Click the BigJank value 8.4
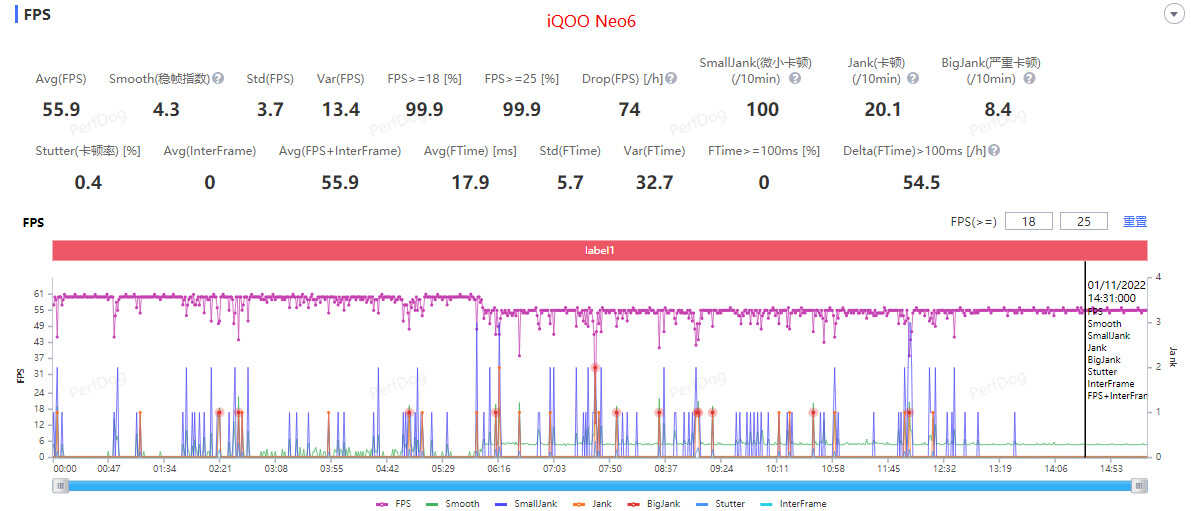This screenshot has height=511, width=1191. [997, 109]
